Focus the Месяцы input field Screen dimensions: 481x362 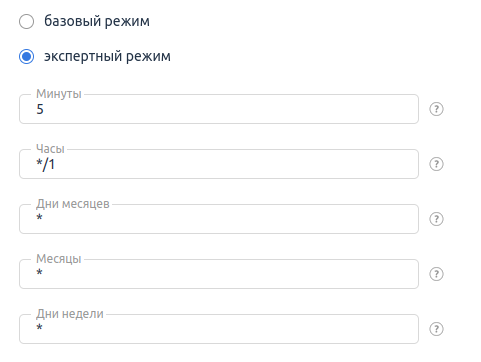(219, 274)
